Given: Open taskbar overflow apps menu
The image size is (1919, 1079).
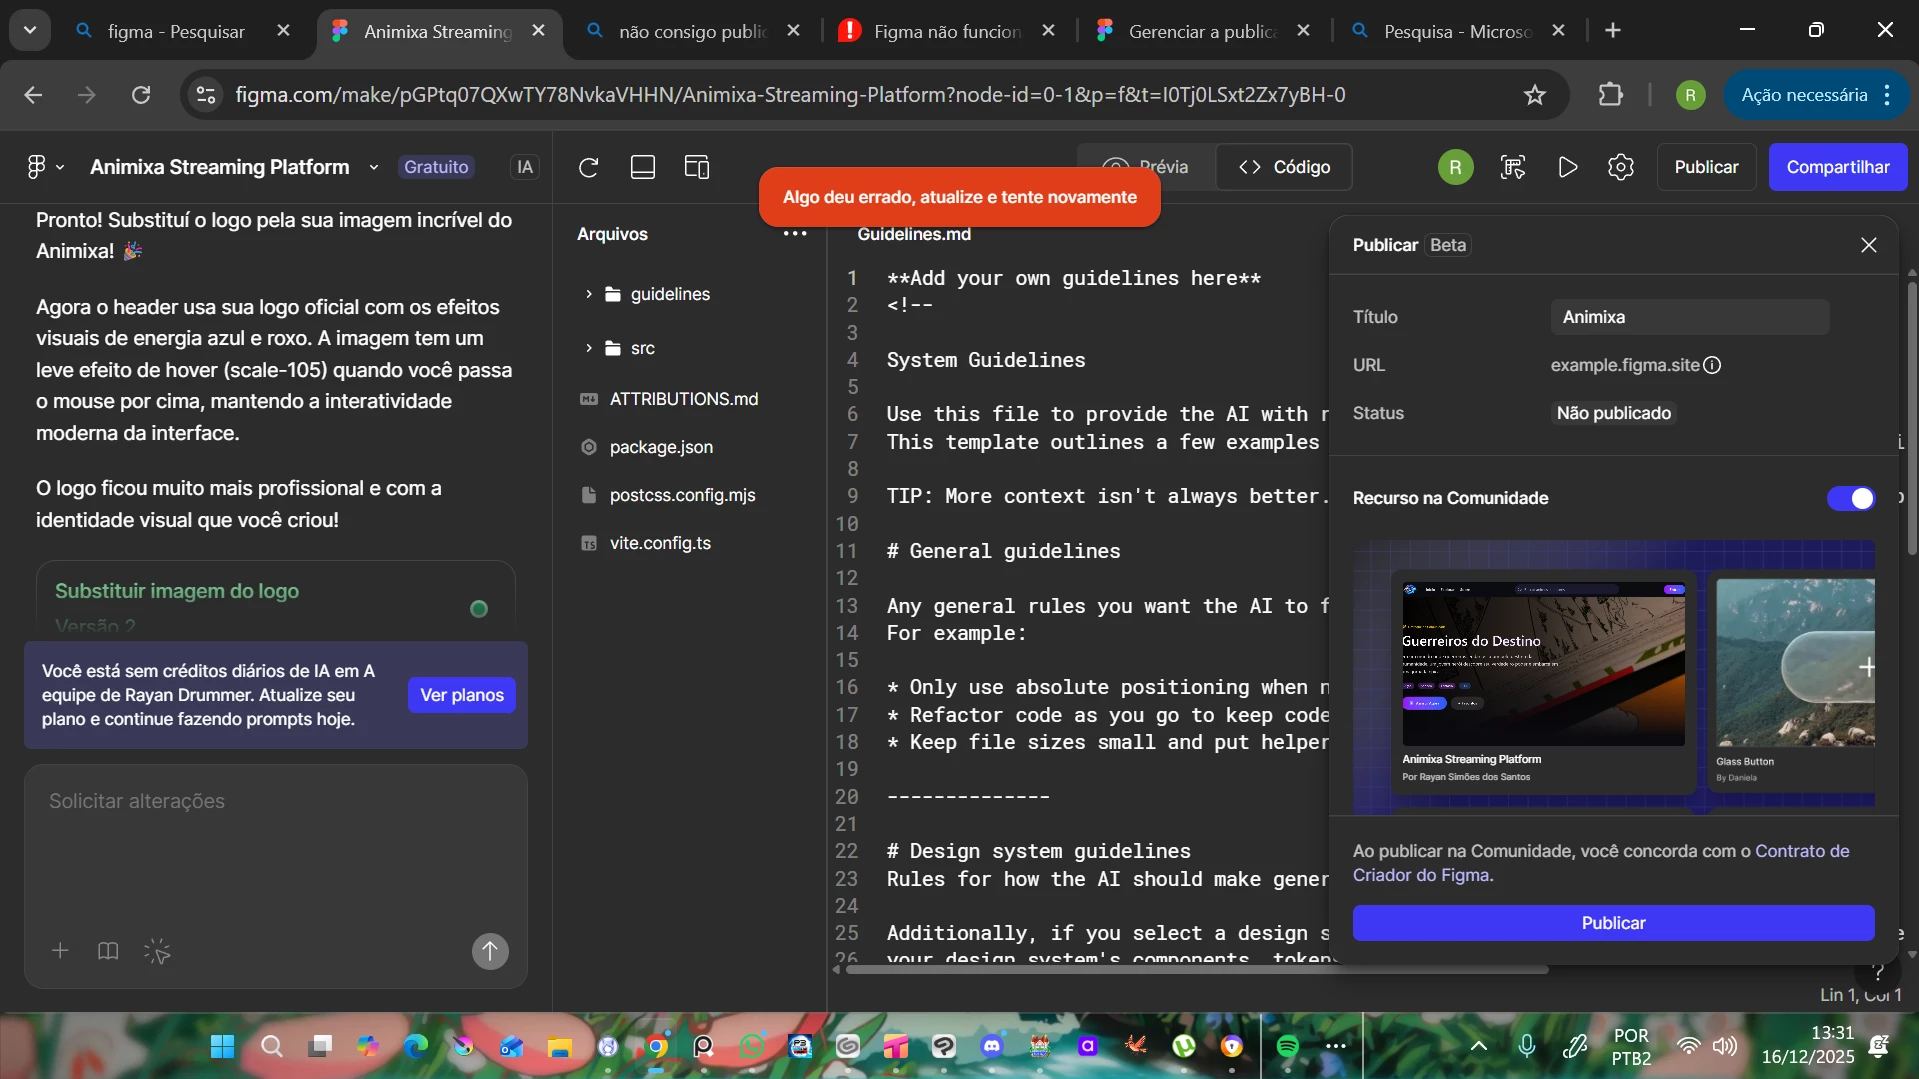Looking at the screenshot, I should click(1336, 1046).
